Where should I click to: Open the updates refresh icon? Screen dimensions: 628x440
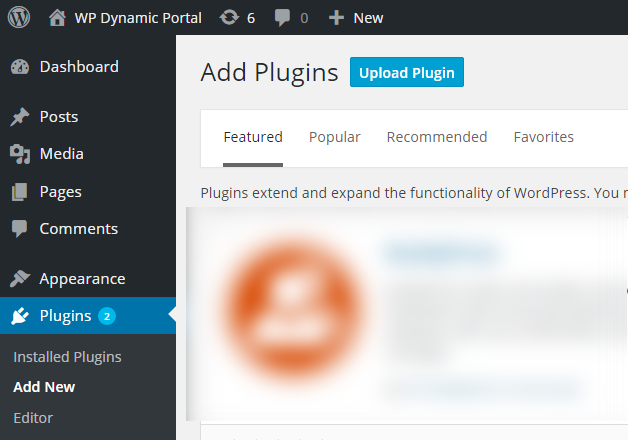click(229, 18)
